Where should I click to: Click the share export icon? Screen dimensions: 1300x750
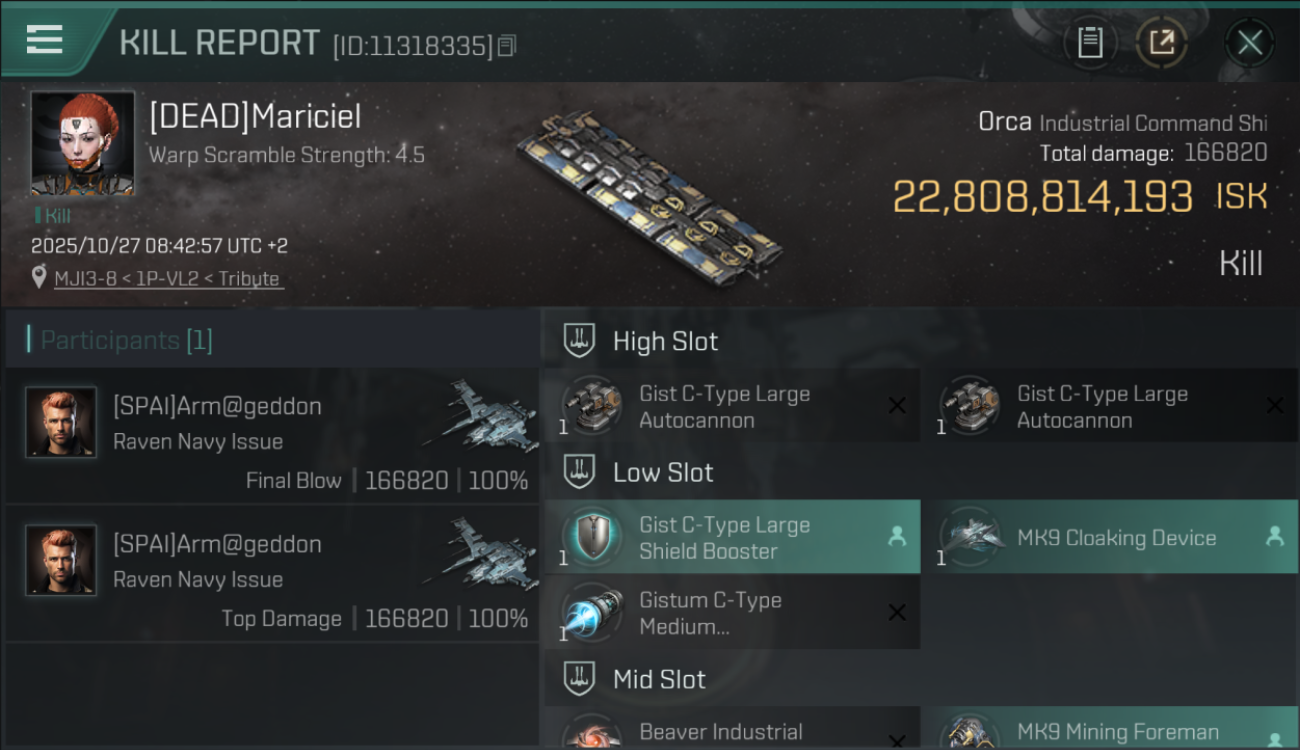pyautogui.click(x=1161, y=42)
